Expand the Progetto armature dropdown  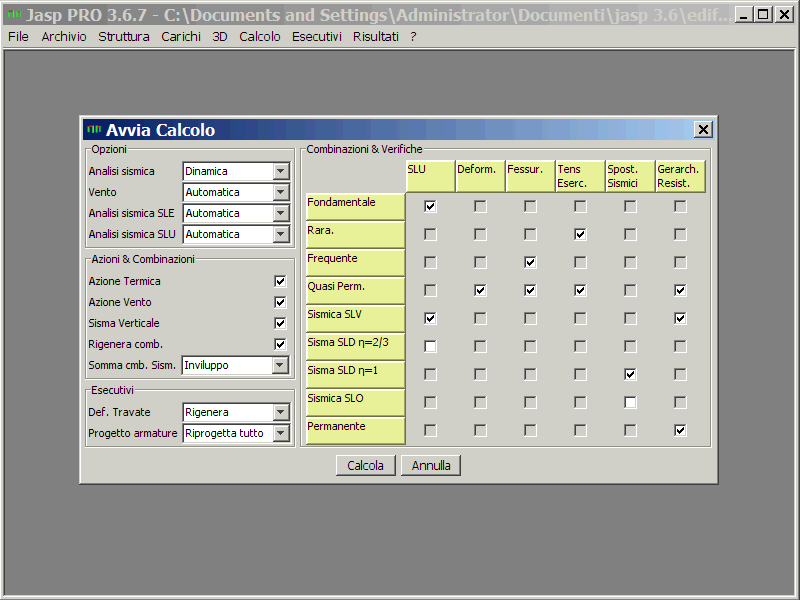tap(280, 433)
